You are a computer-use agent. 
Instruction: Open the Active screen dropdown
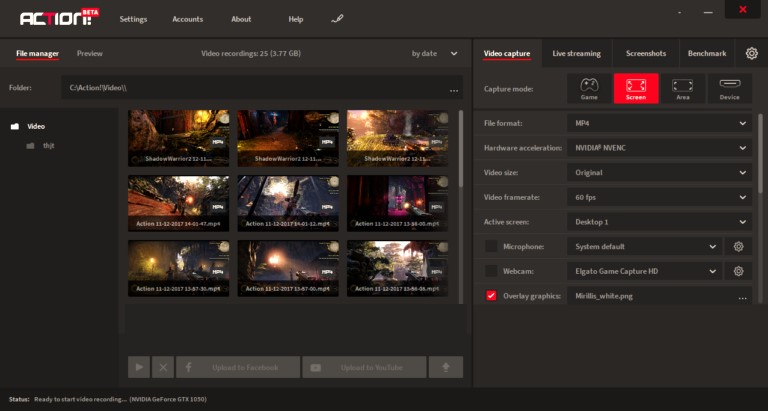[659, 222]
